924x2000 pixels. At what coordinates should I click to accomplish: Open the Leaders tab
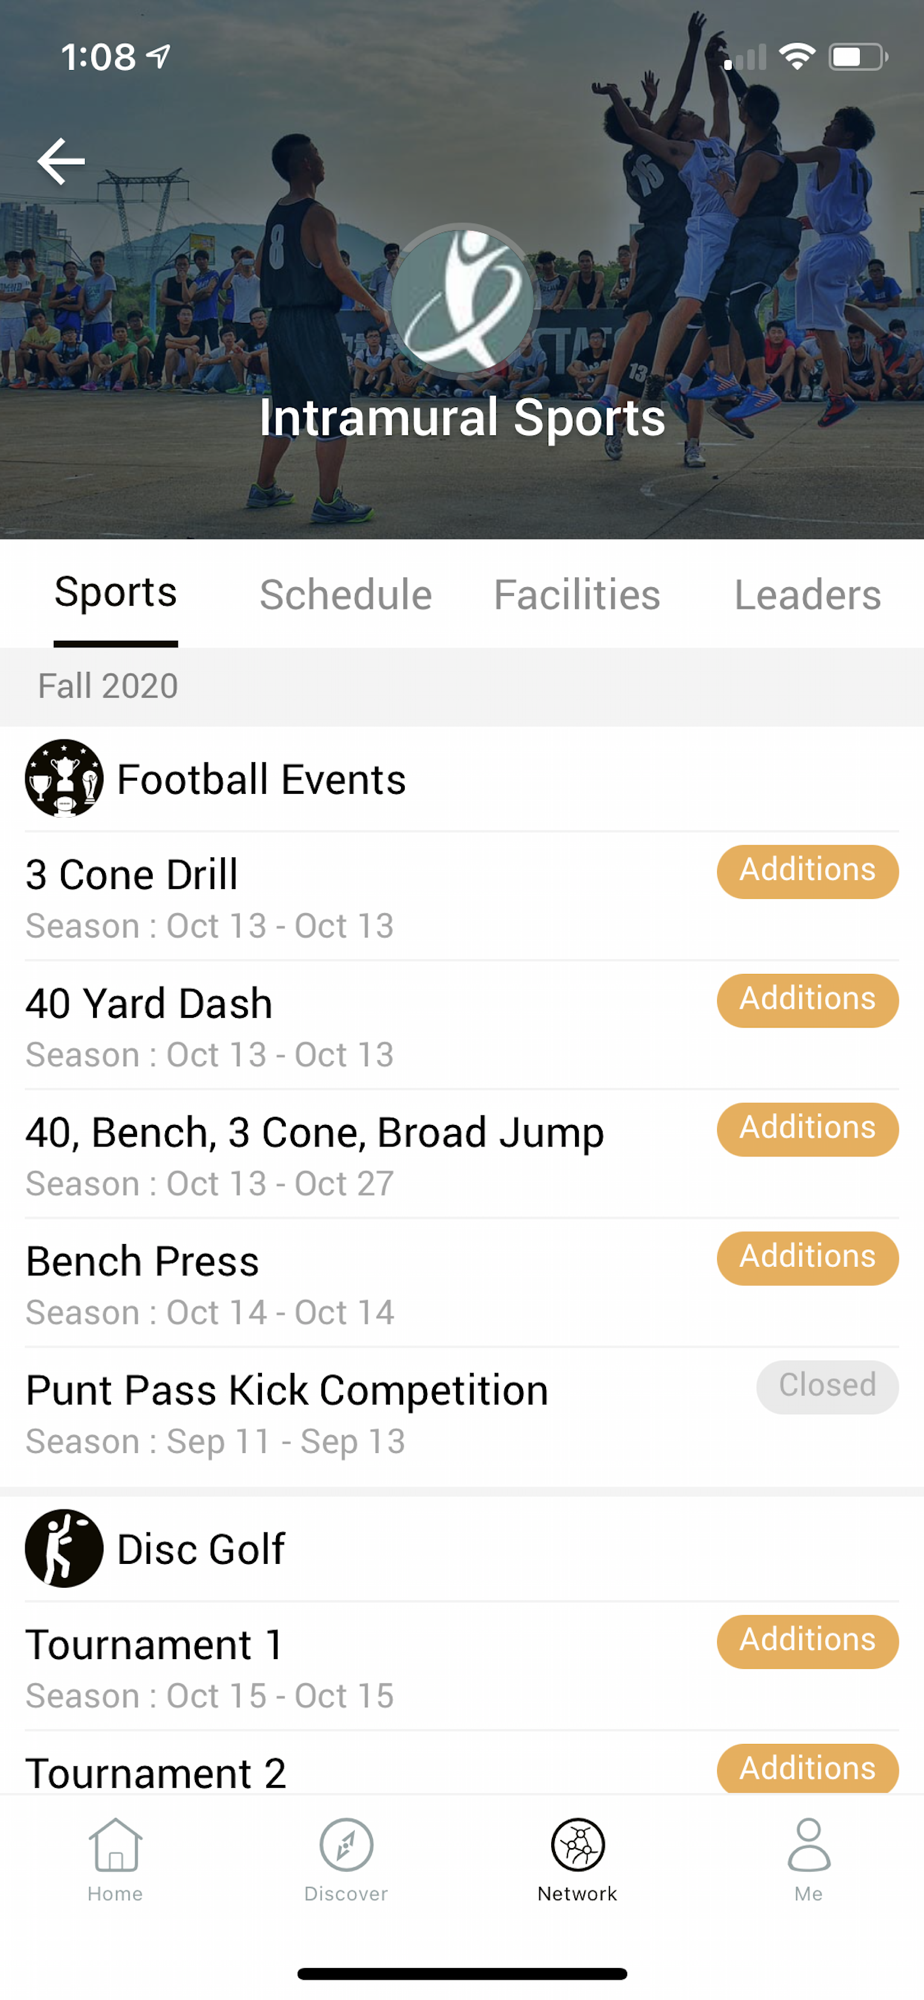808,595
